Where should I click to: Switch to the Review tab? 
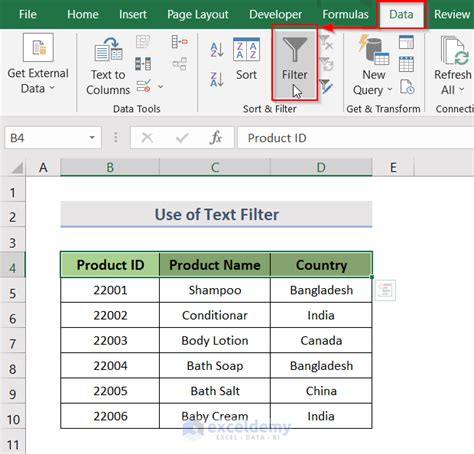point(452,14)
